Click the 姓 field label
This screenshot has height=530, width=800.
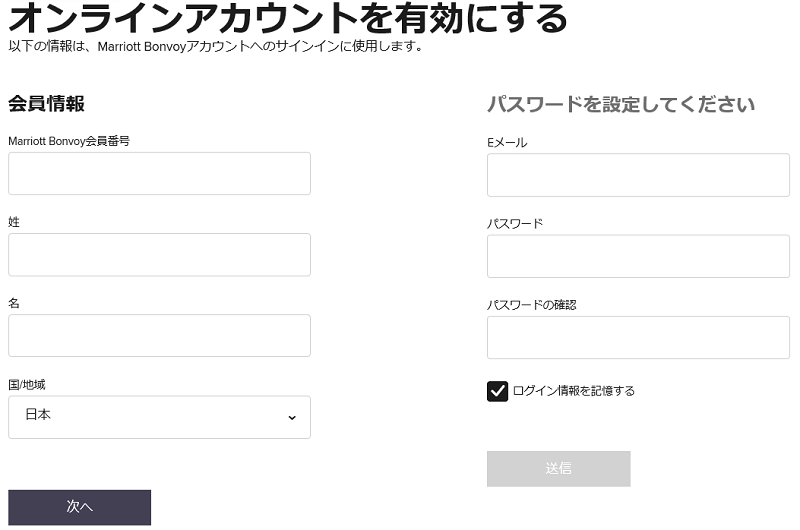click(x=14, y=222)
